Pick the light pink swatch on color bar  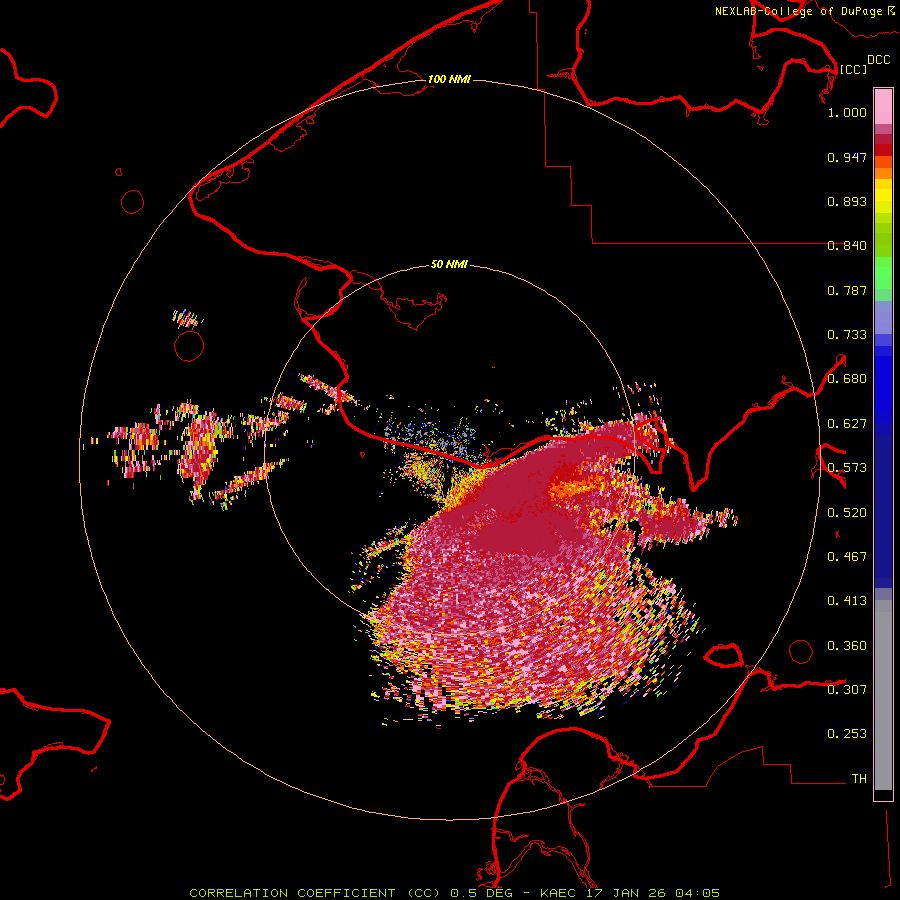pos(883,106)
